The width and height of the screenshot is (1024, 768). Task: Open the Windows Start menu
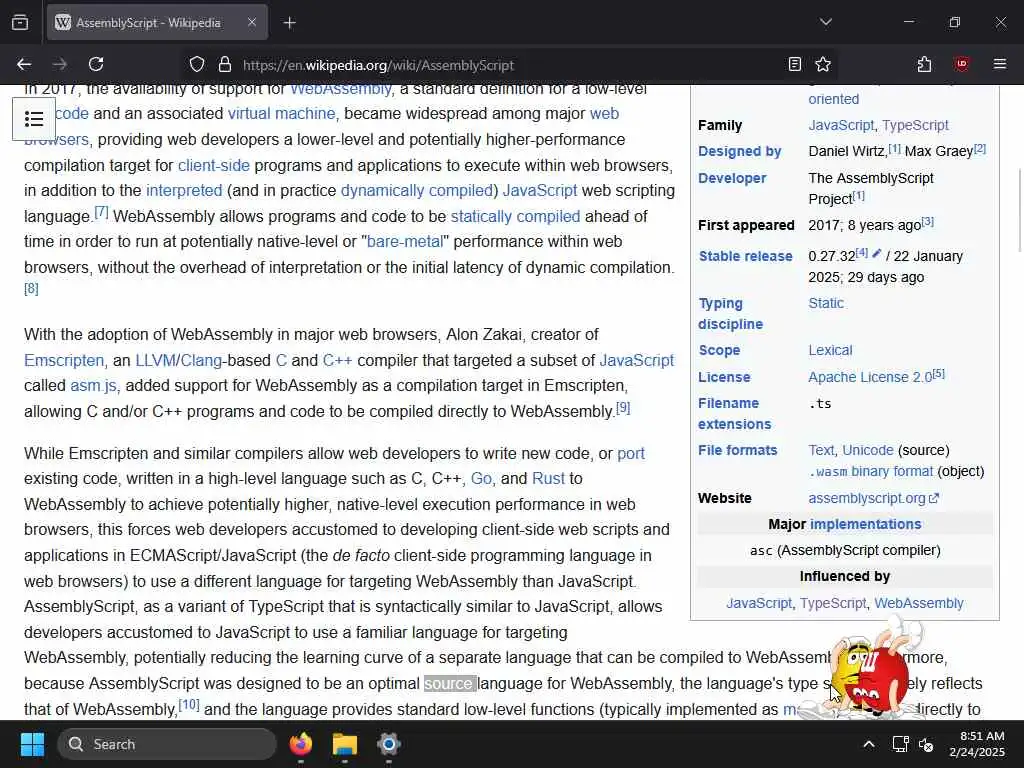tap(32, 744)
